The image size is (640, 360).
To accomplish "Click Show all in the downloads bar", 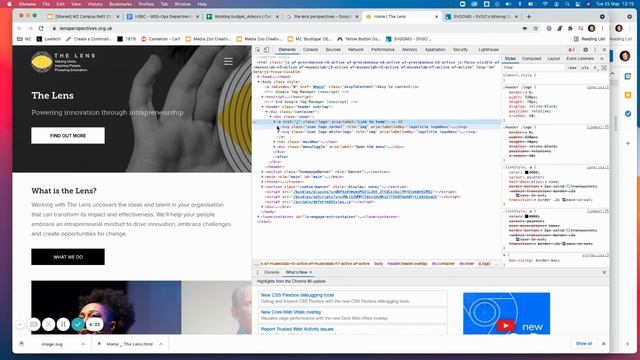I will 584,344.
